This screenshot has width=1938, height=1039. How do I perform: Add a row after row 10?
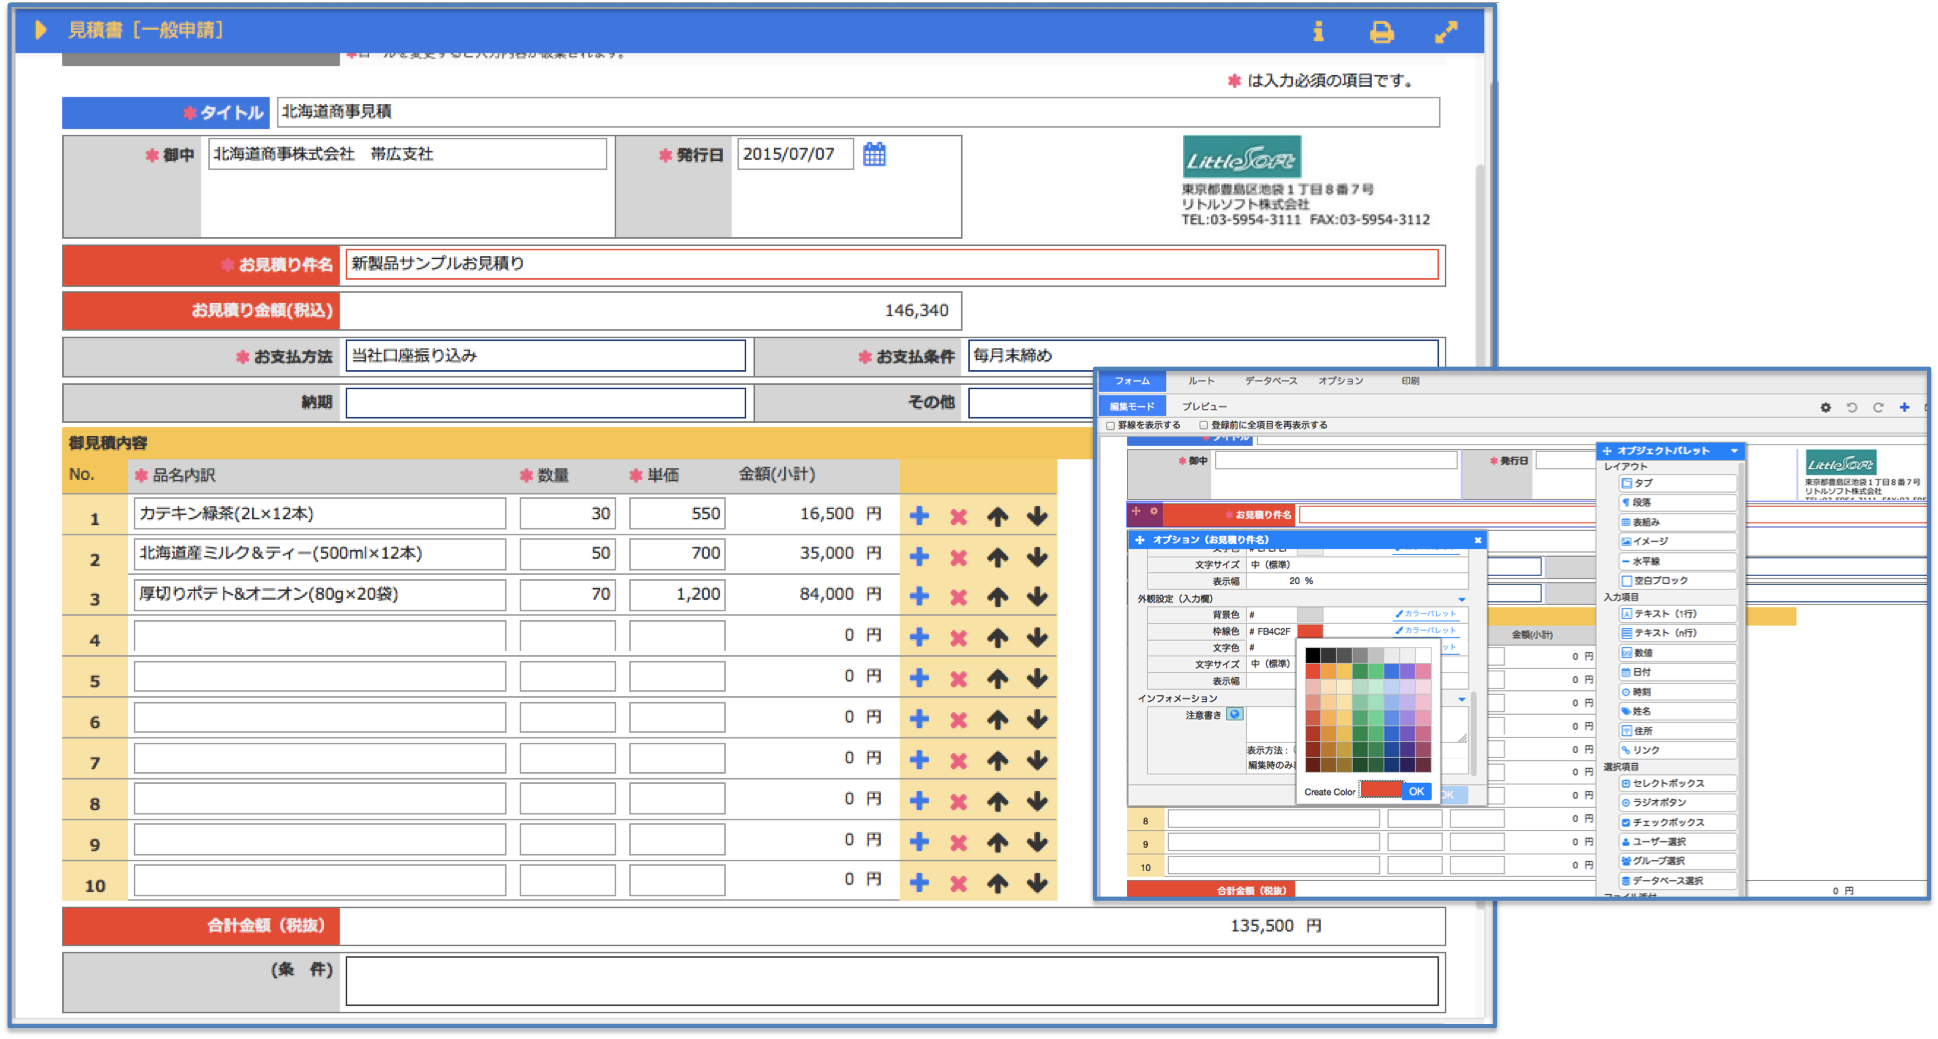click(919, 883)
